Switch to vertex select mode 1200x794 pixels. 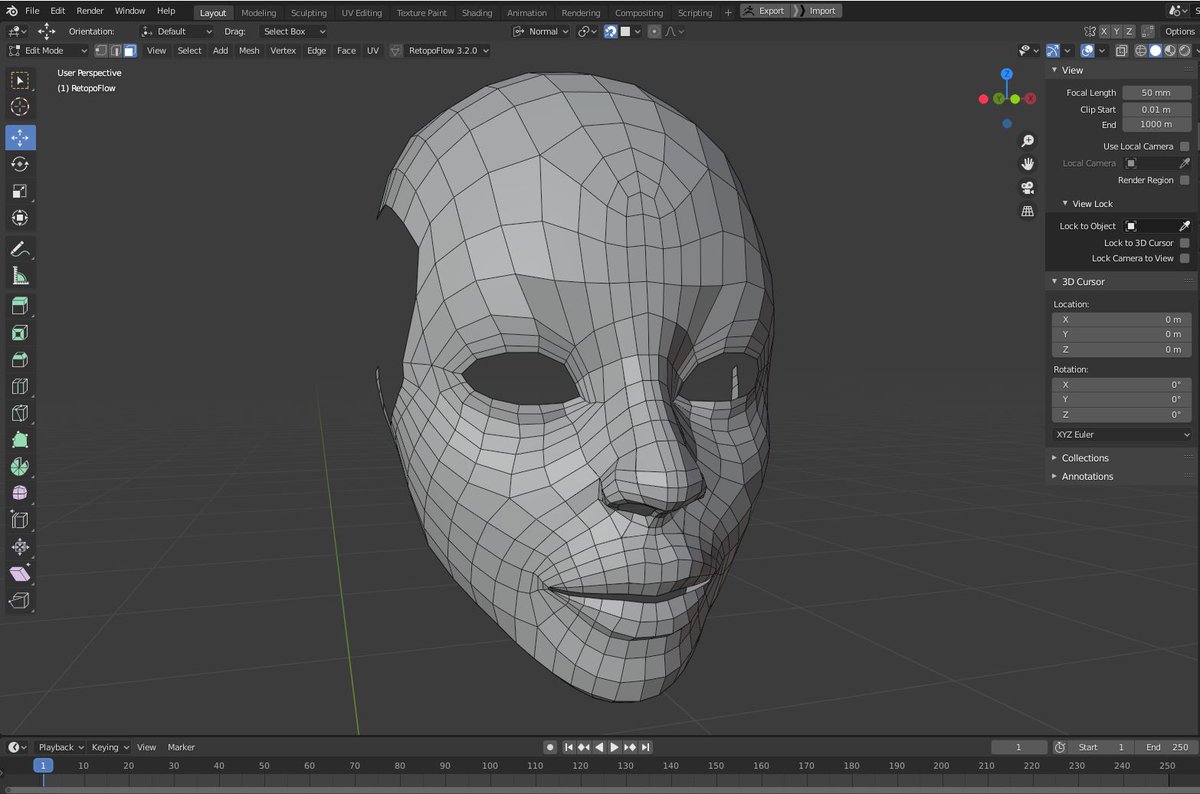pyautogui.click(x=101, y=50)
